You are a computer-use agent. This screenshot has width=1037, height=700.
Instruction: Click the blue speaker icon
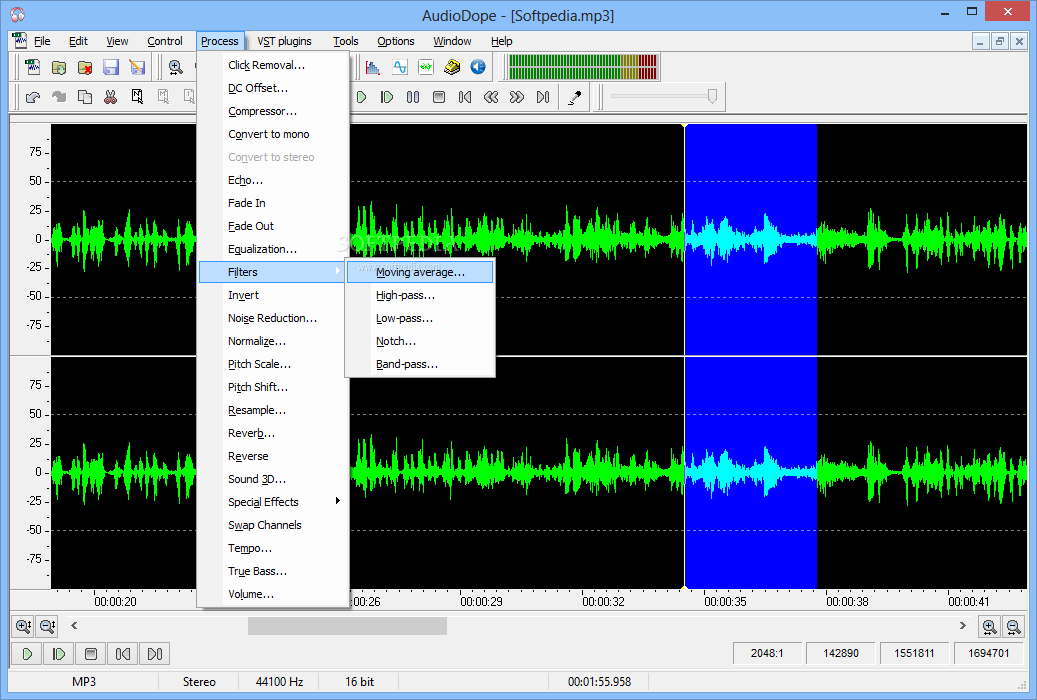coord(477,67)
